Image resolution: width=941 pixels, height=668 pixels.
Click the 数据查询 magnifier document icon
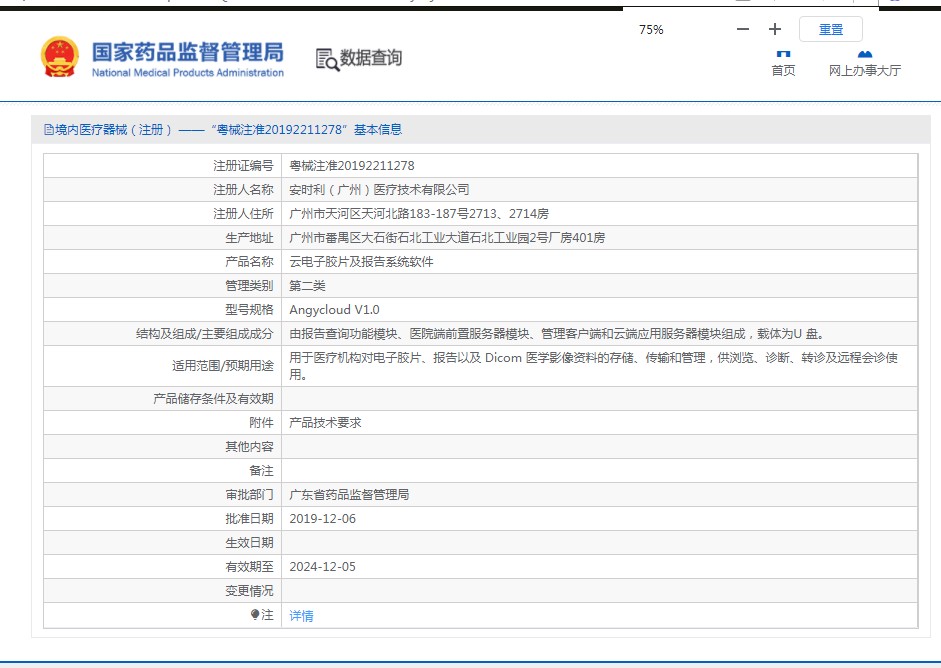(326, 59)
